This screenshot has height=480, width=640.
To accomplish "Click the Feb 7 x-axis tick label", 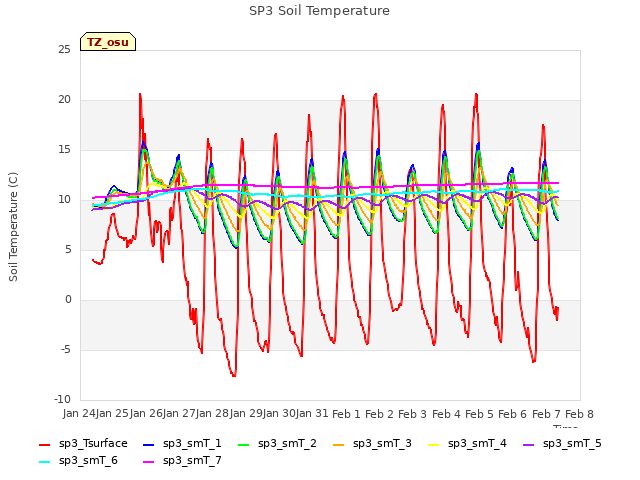I will [x=546, y=414].
